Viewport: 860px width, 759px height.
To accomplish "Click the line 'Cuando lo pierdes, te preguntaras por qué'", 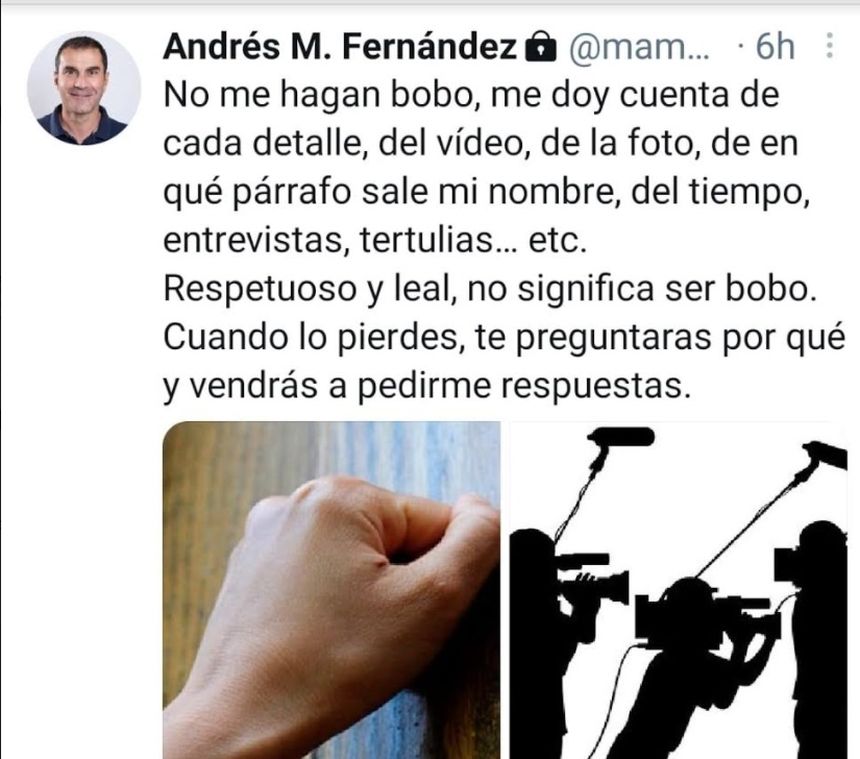I will pyautogui.click(x=504, y=338).
